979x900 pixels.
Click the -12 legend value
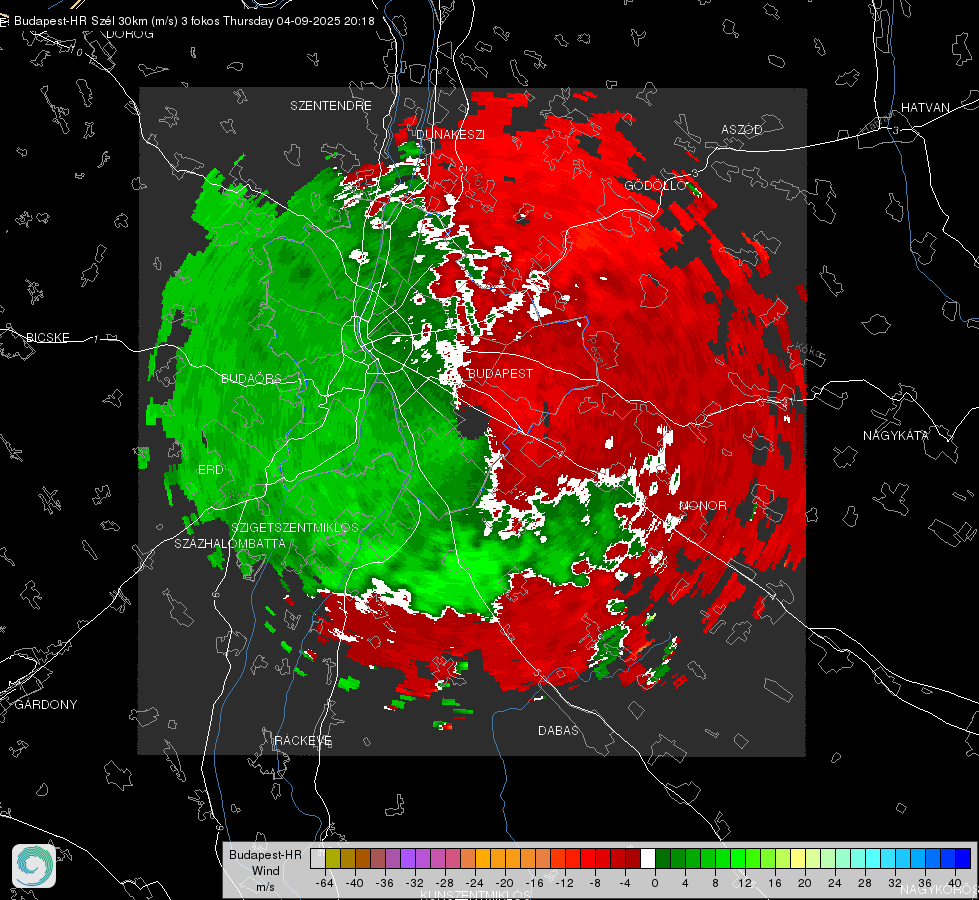pos(564,883)
